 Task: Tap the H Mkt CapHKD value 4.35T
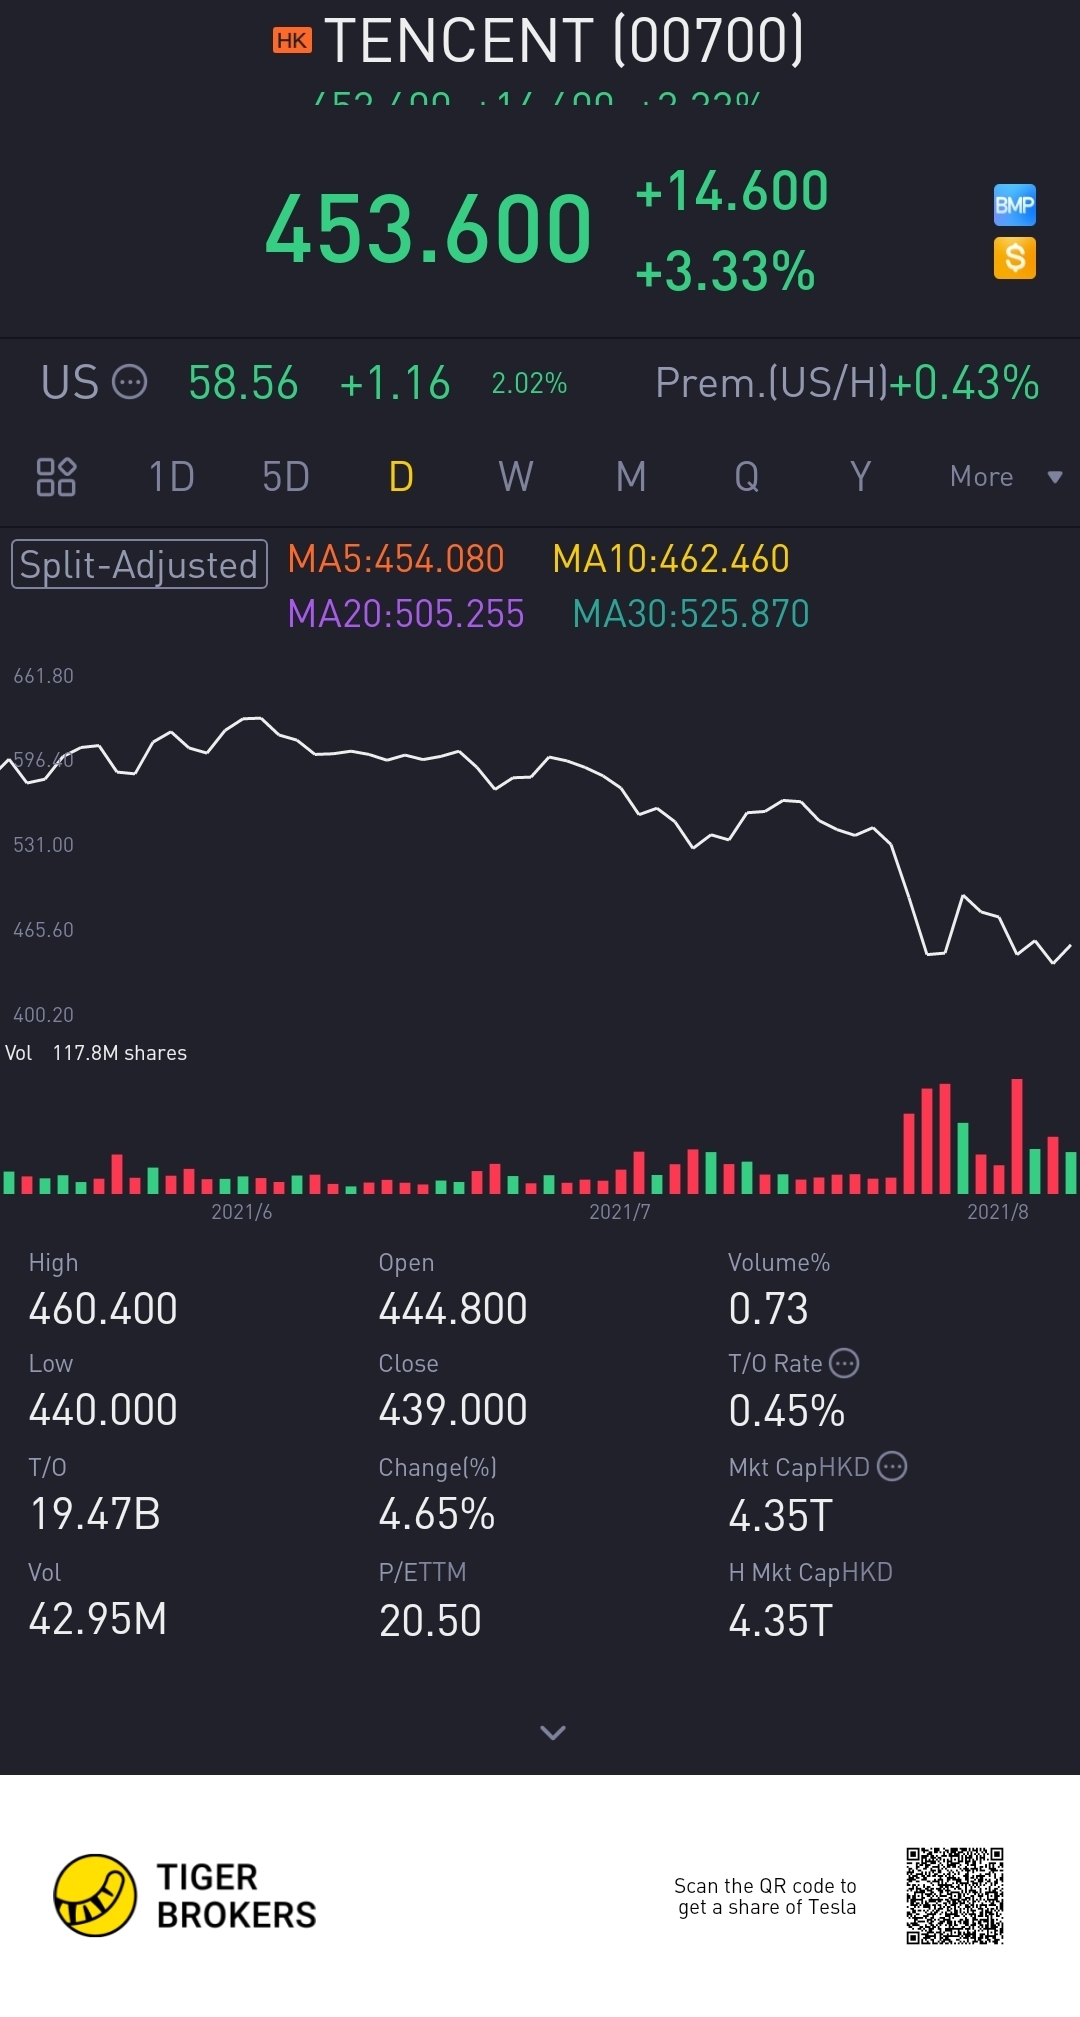click(780, 1620)
